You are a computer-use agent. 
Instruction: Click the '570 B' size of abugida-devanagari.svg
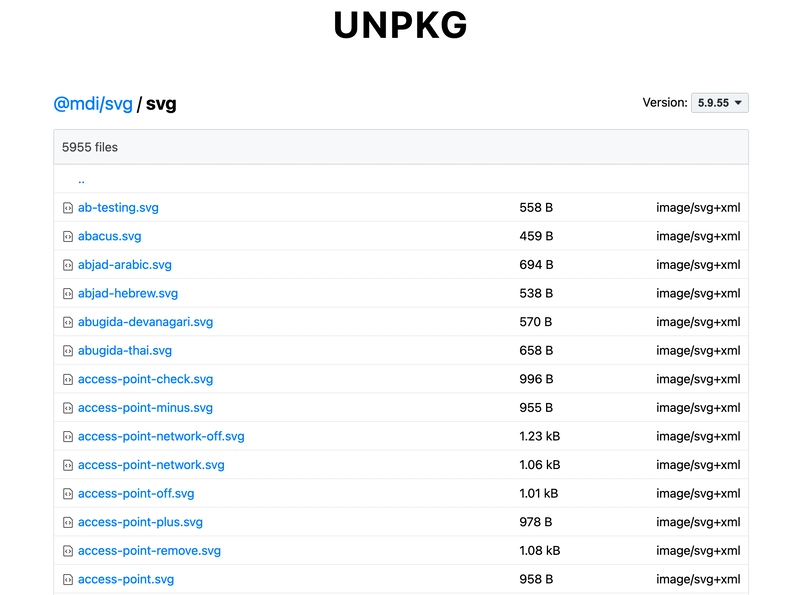tap(536, 322)
